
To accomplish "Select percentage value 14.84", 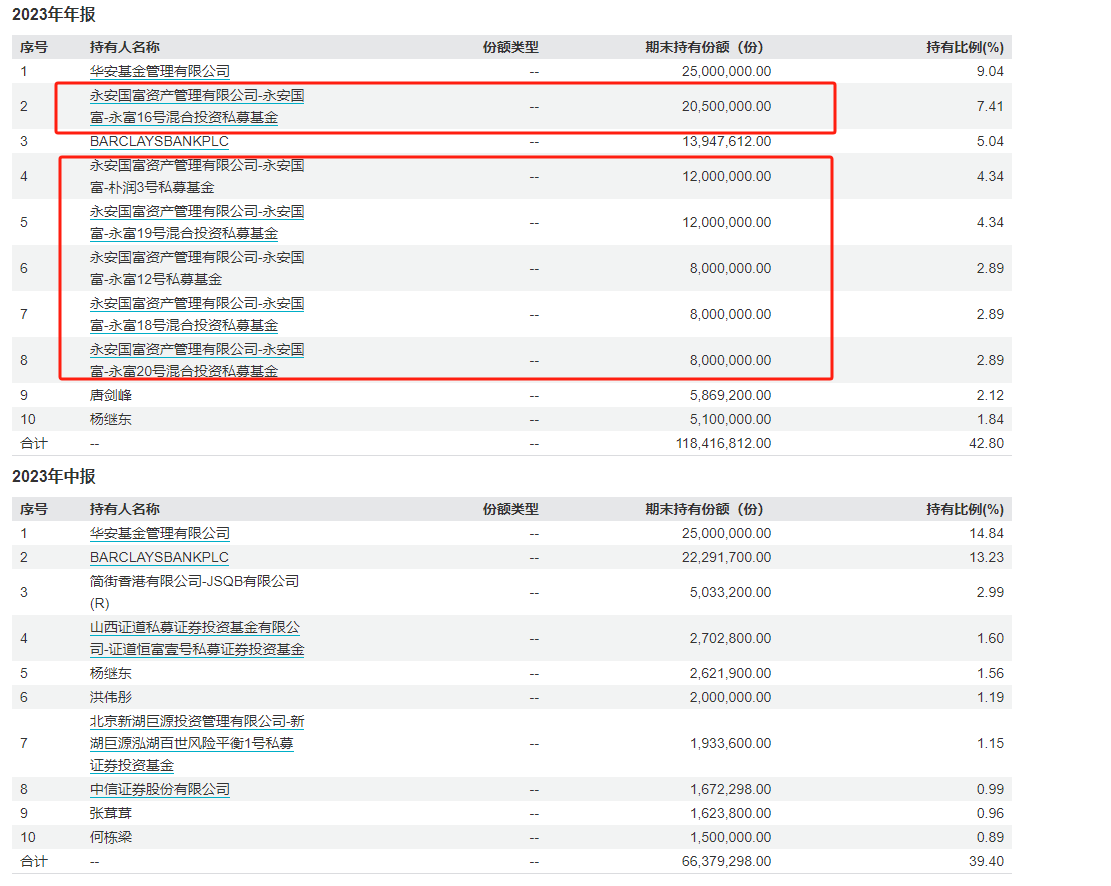I will tap(986, 534).
